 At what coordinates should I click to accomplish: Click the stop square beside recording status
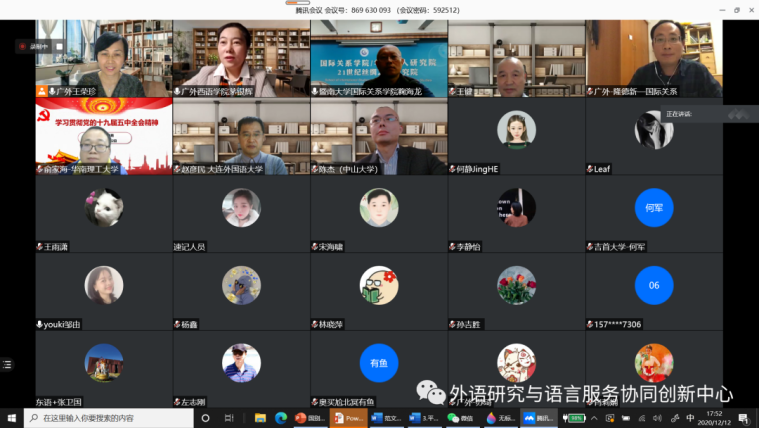(x=58, y=46)
